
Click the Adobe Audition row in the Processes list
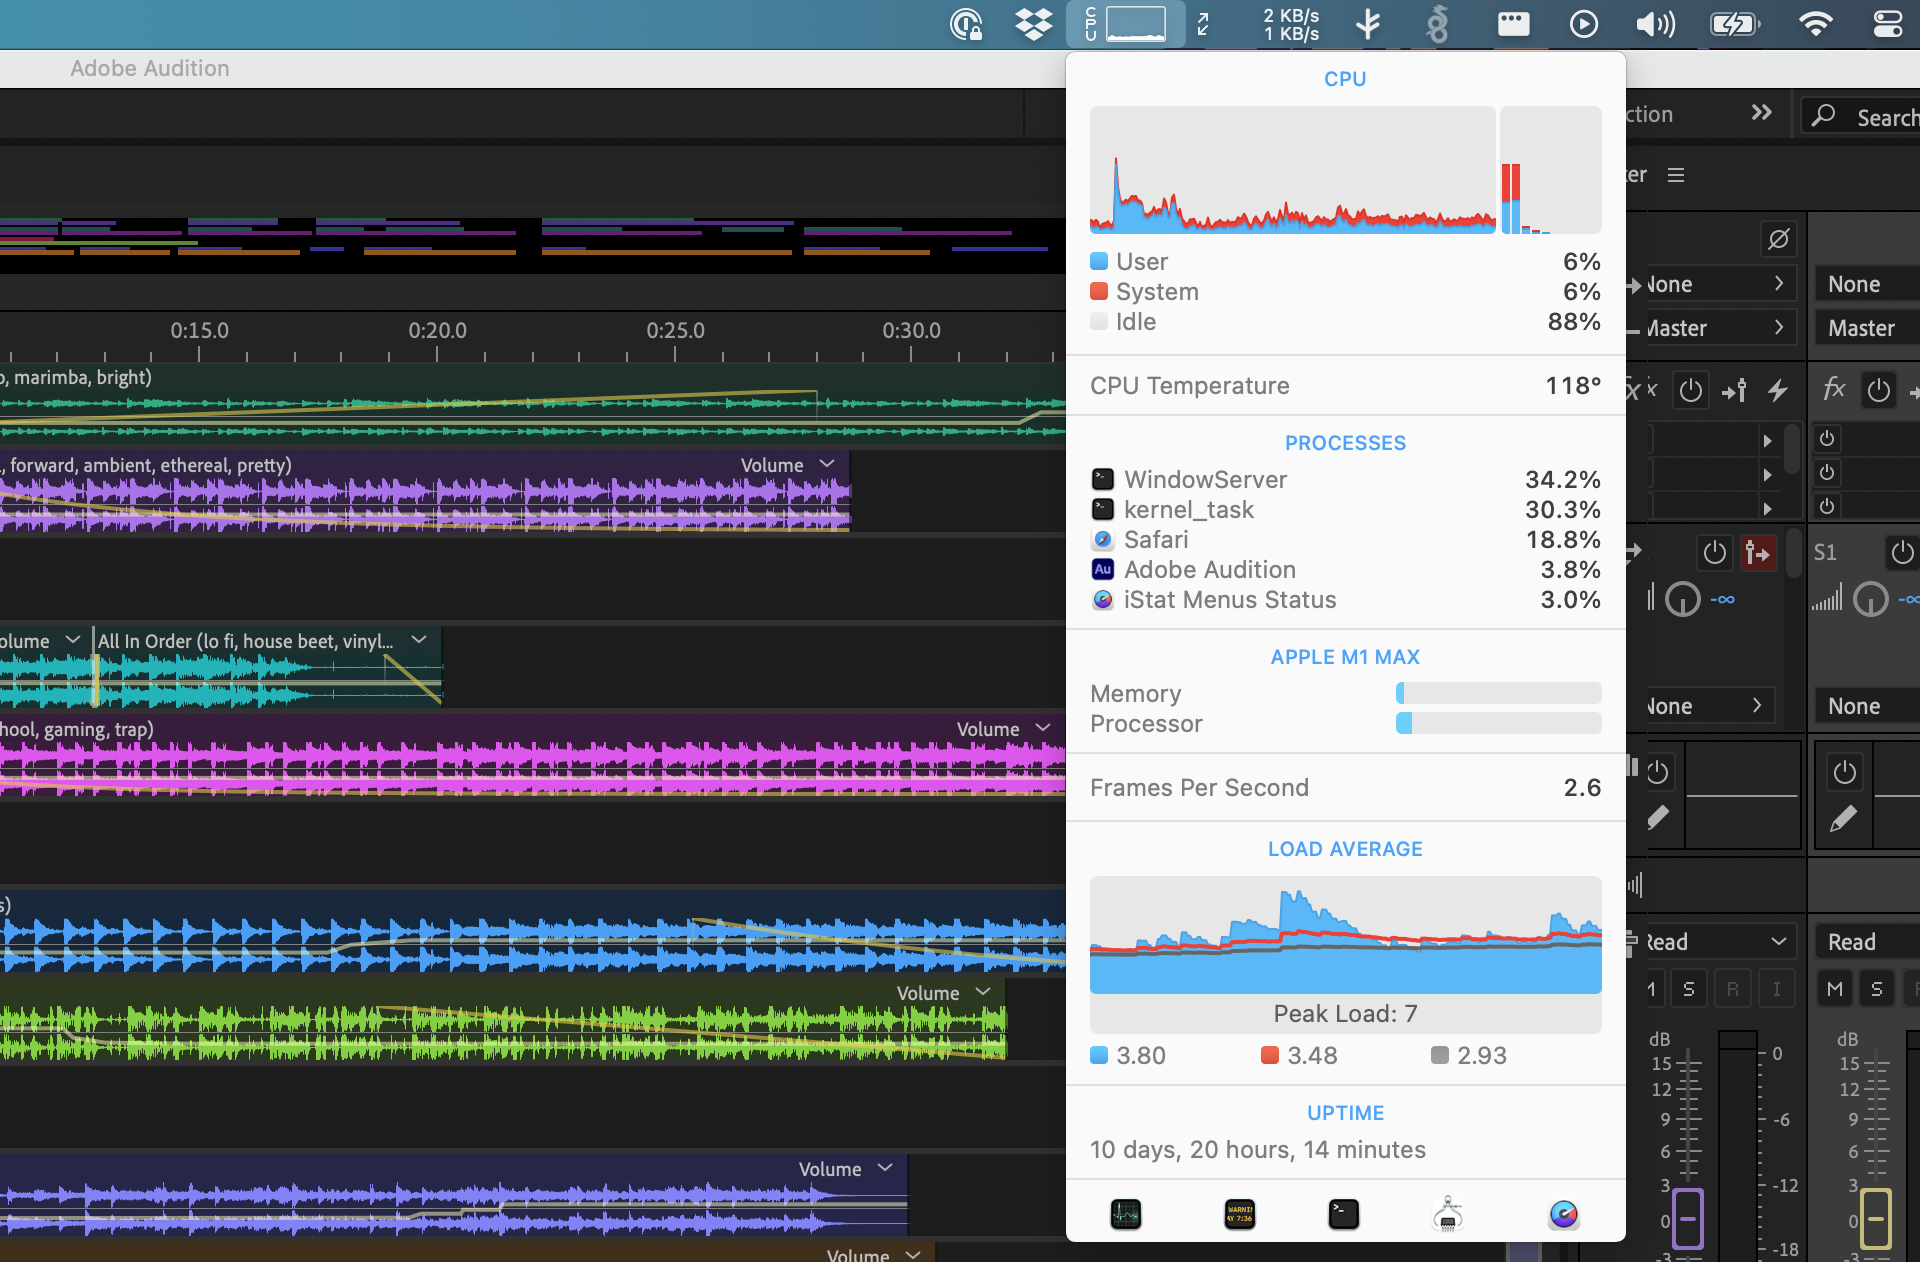click(x=1345, y=570)
